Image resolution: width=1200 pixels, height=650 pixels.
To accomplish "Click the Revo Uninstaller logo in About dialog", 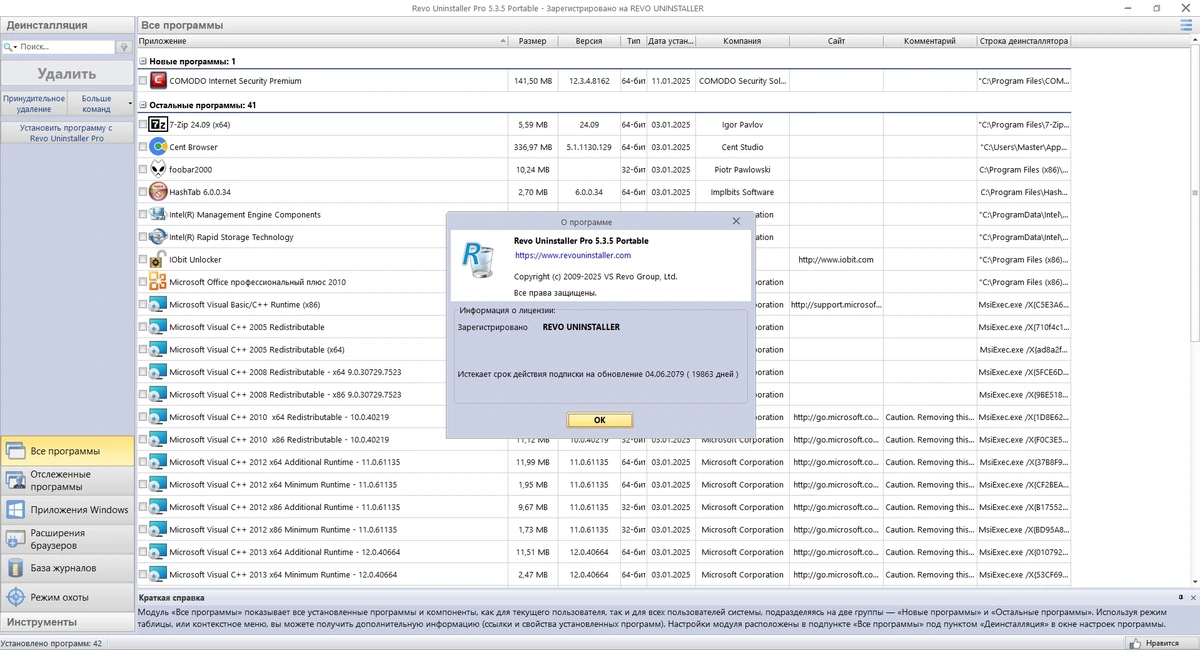I will coord(480,261).
